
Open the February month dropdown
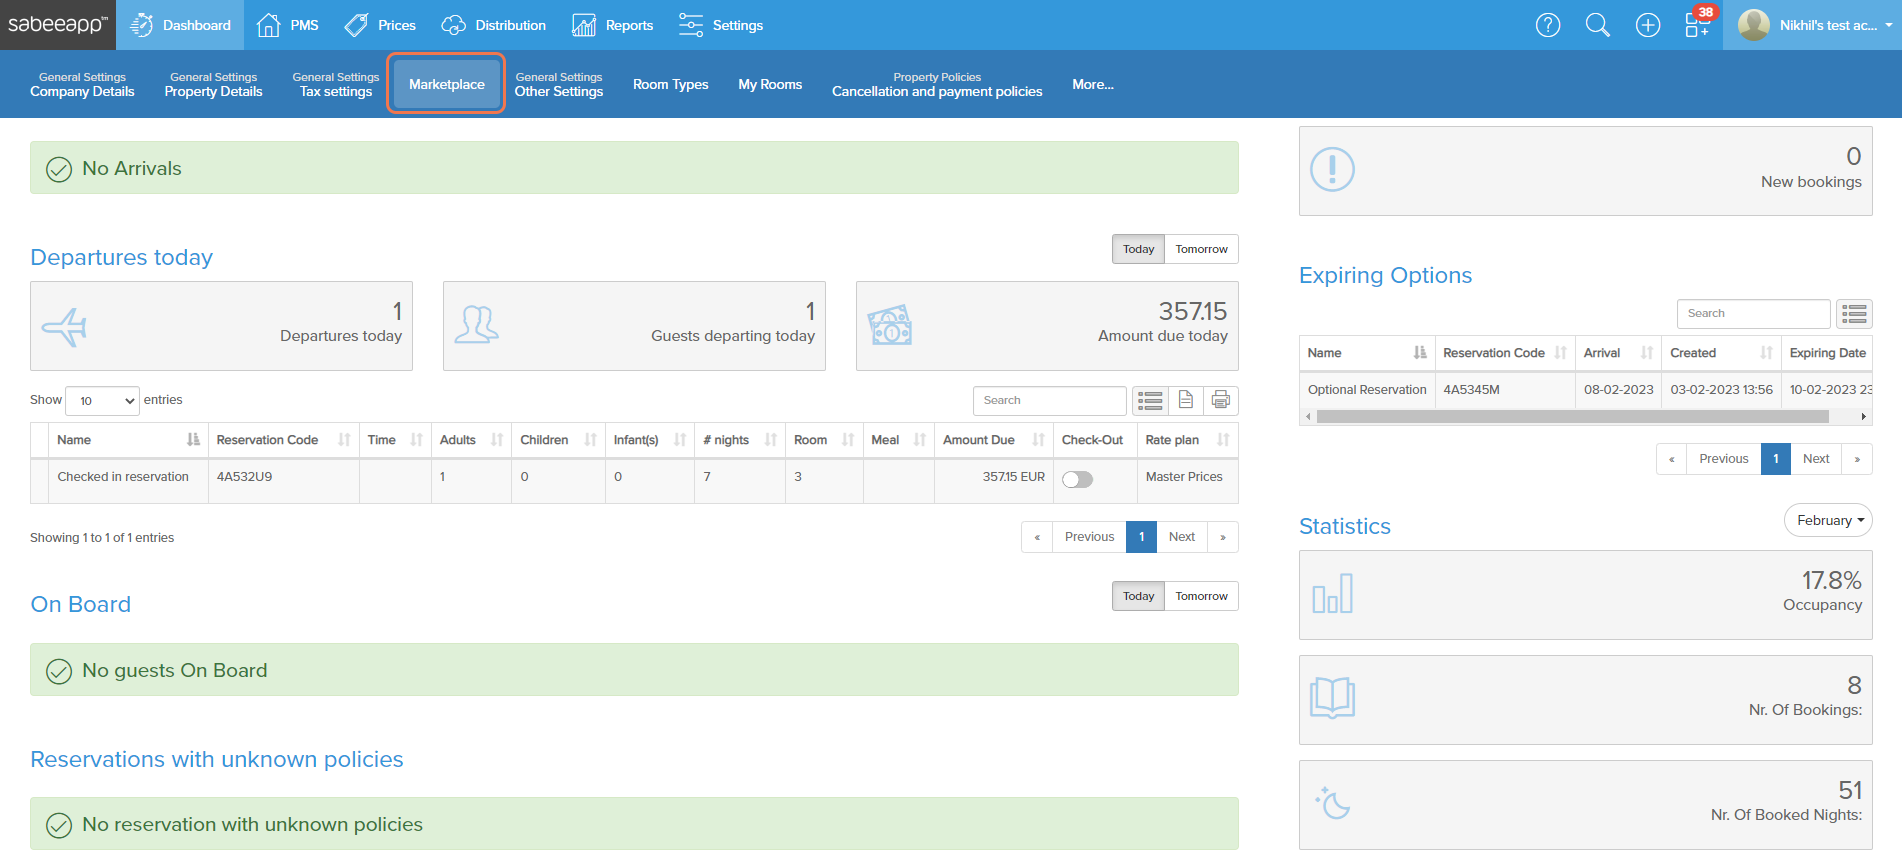pyautogui.click(x=1828, y=520)
